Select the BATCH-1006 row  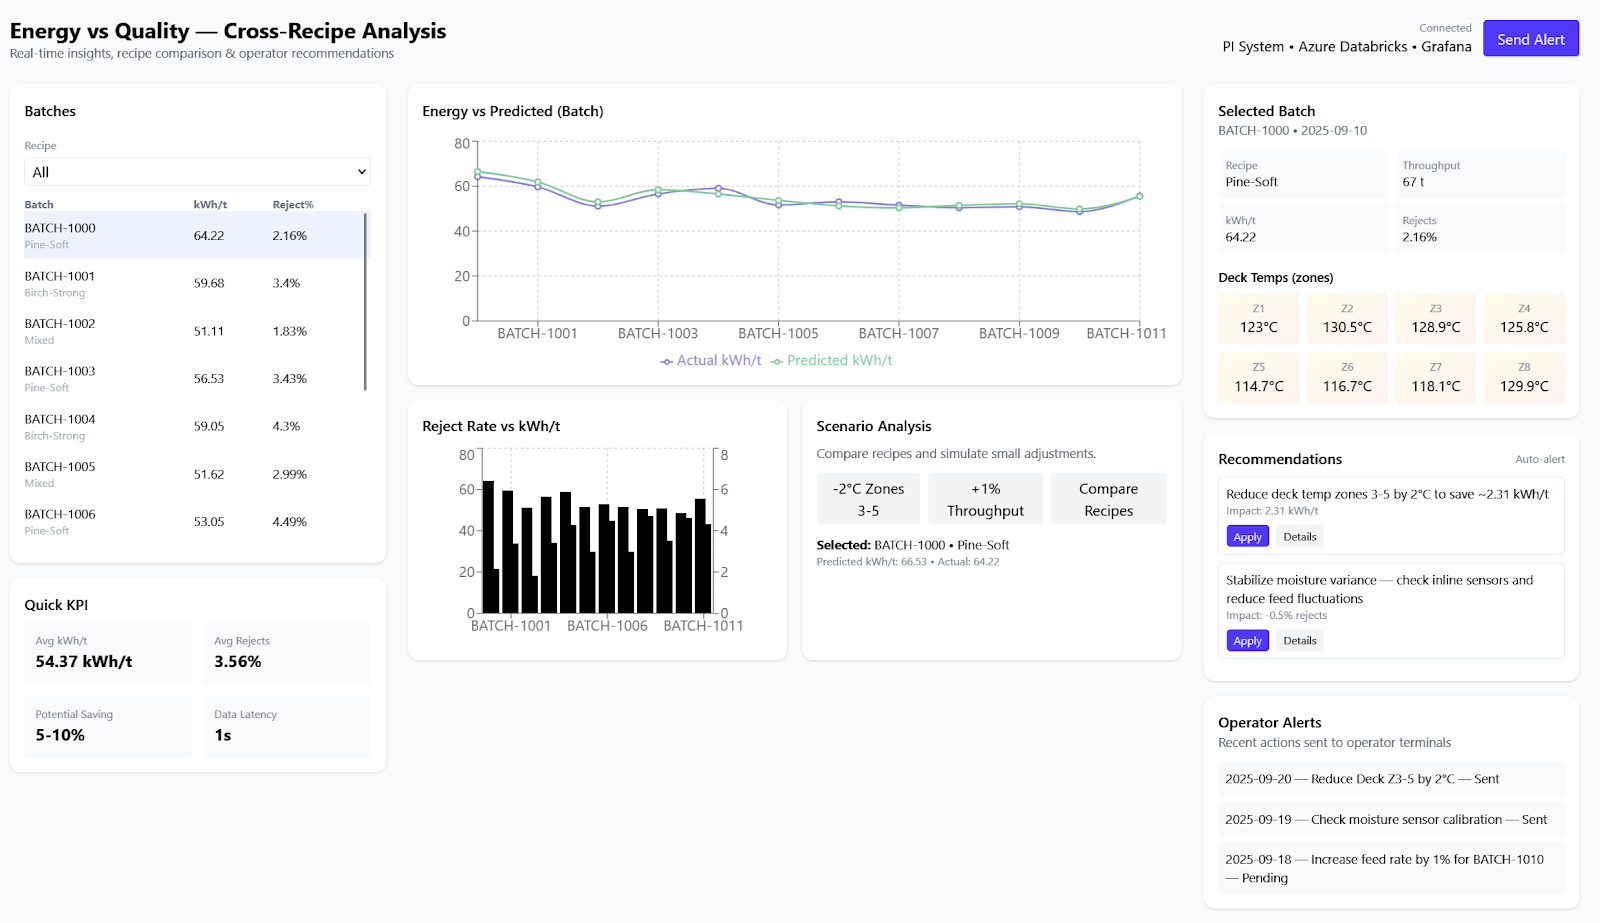(194, 522)
